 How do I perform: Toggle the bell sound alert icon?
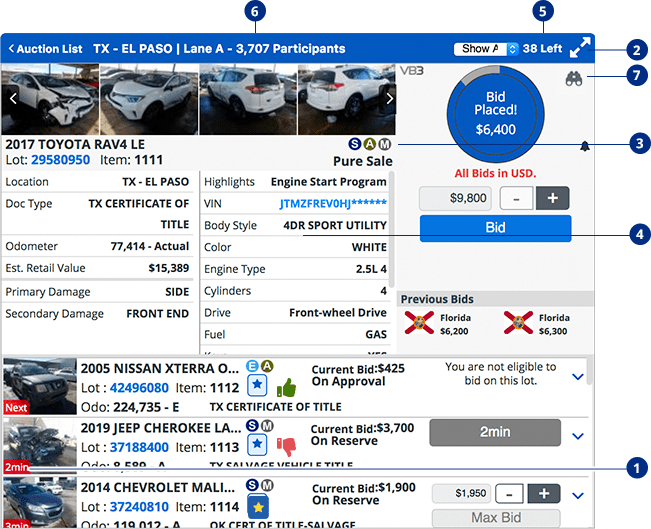click(585, 146)
